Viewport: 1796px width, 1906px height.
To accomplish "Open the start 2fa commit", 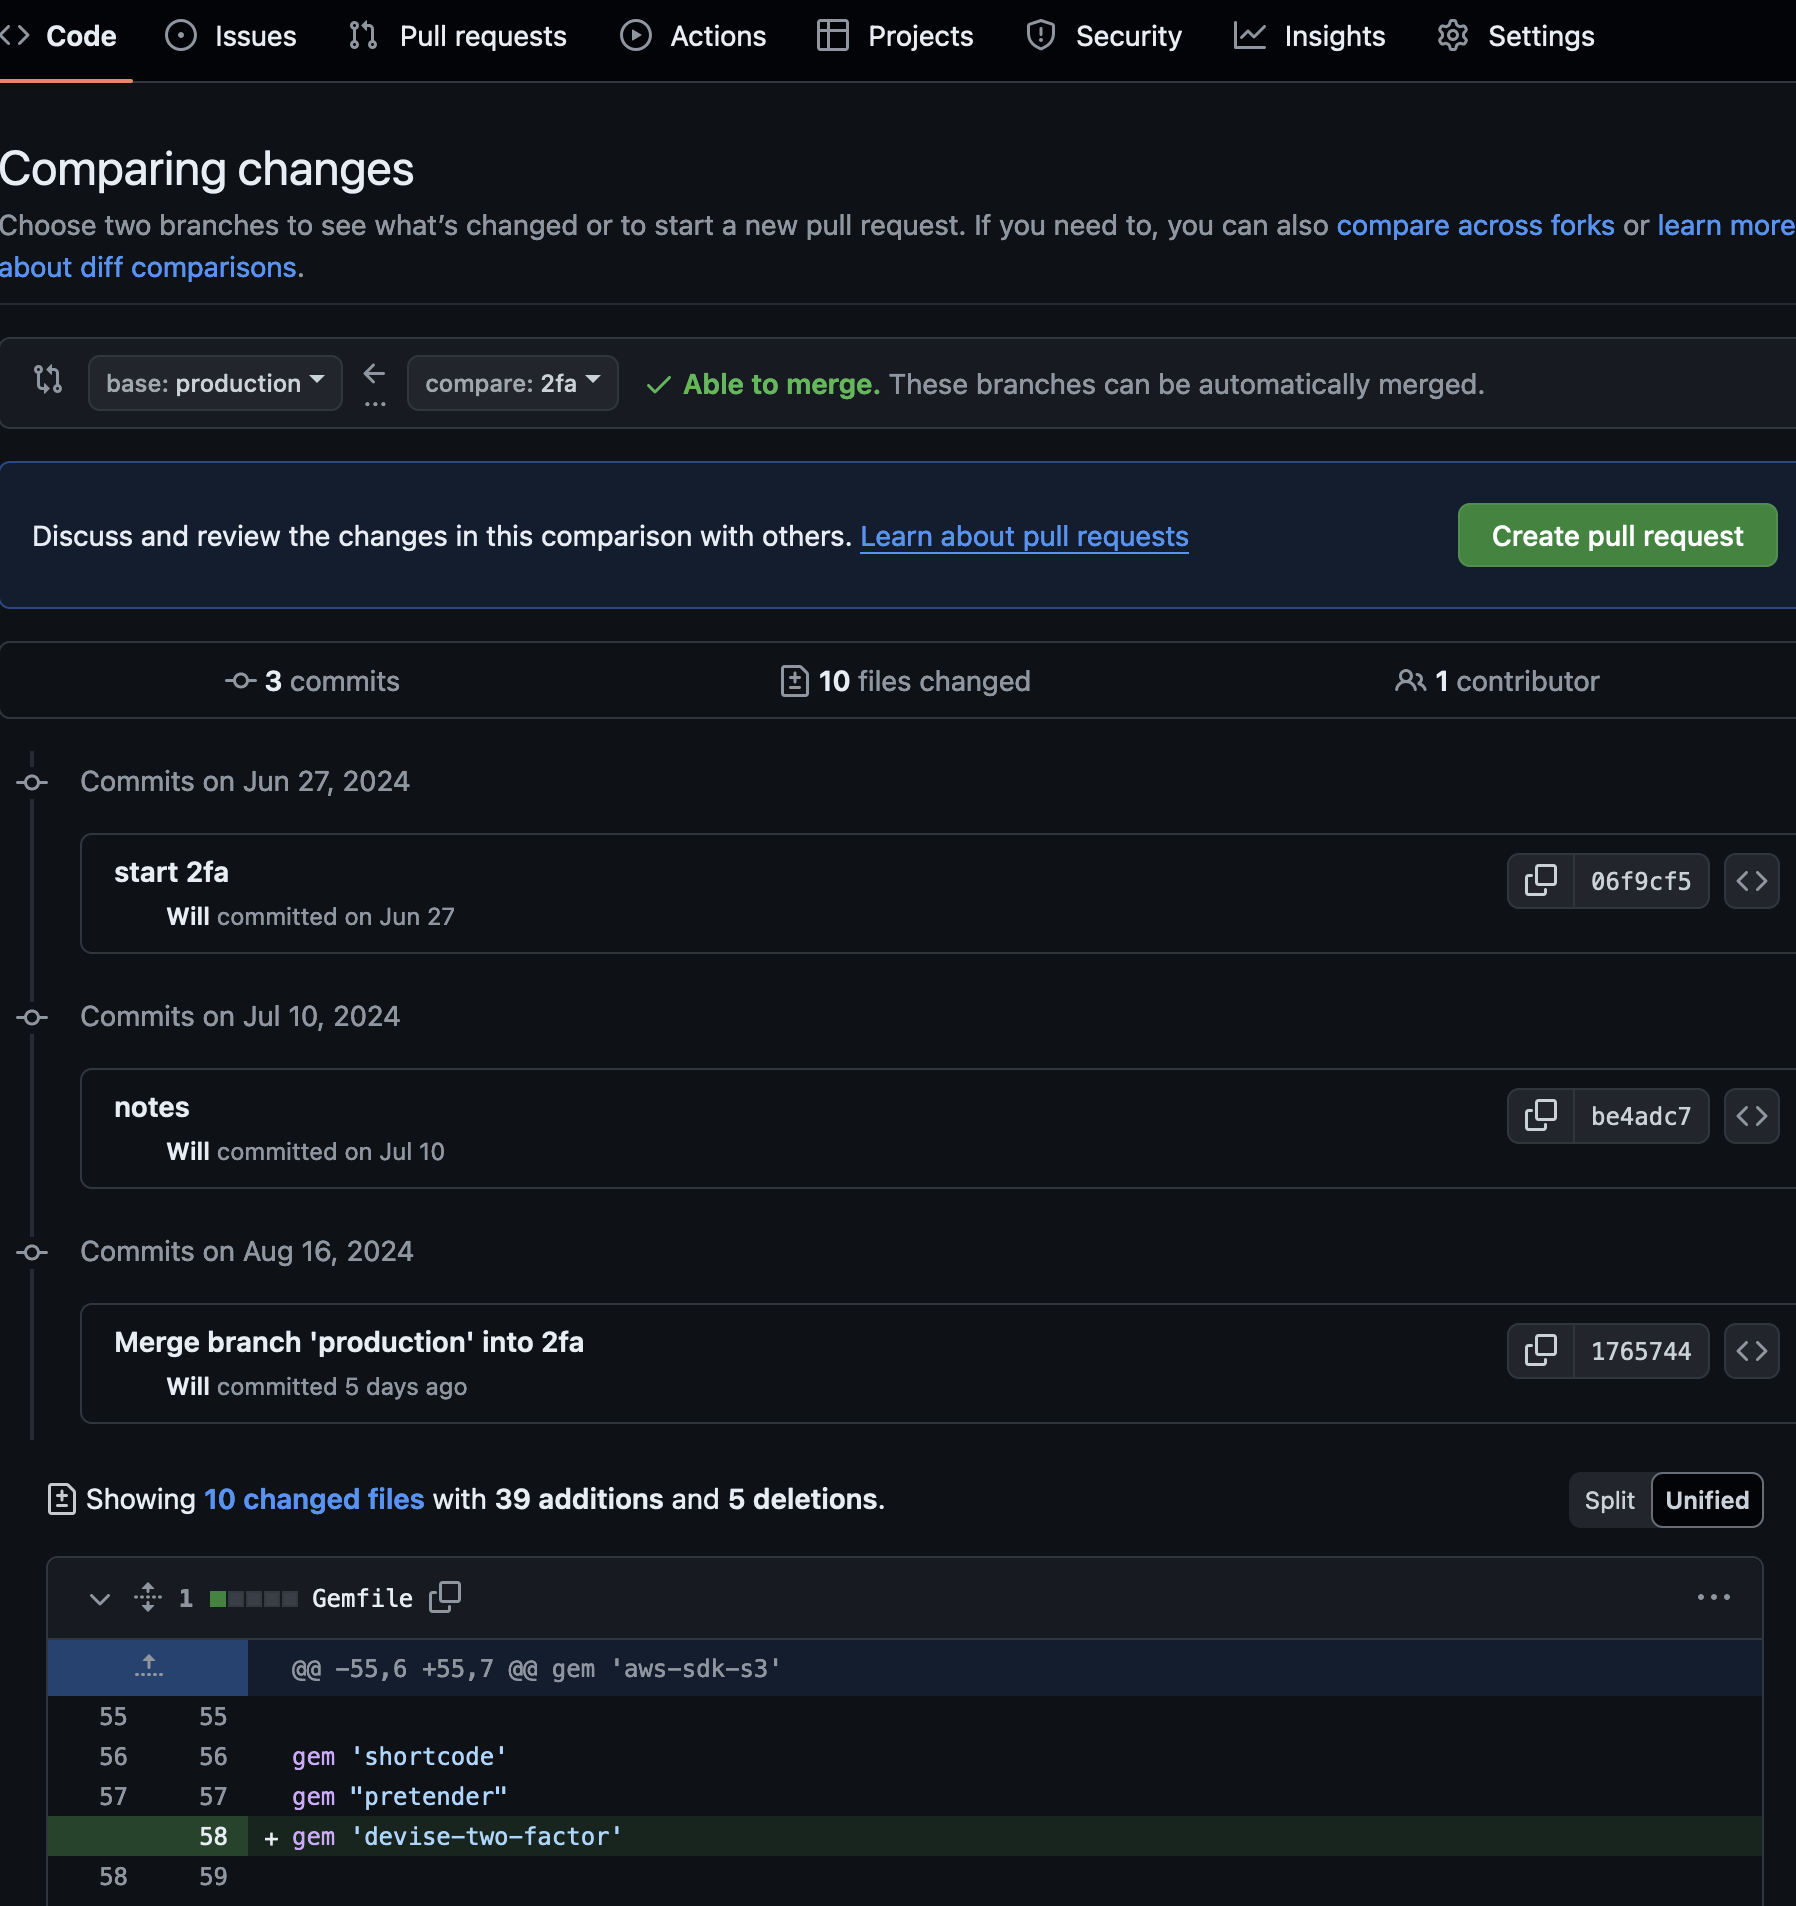I will pyautogui.click(x=171, y=872).
